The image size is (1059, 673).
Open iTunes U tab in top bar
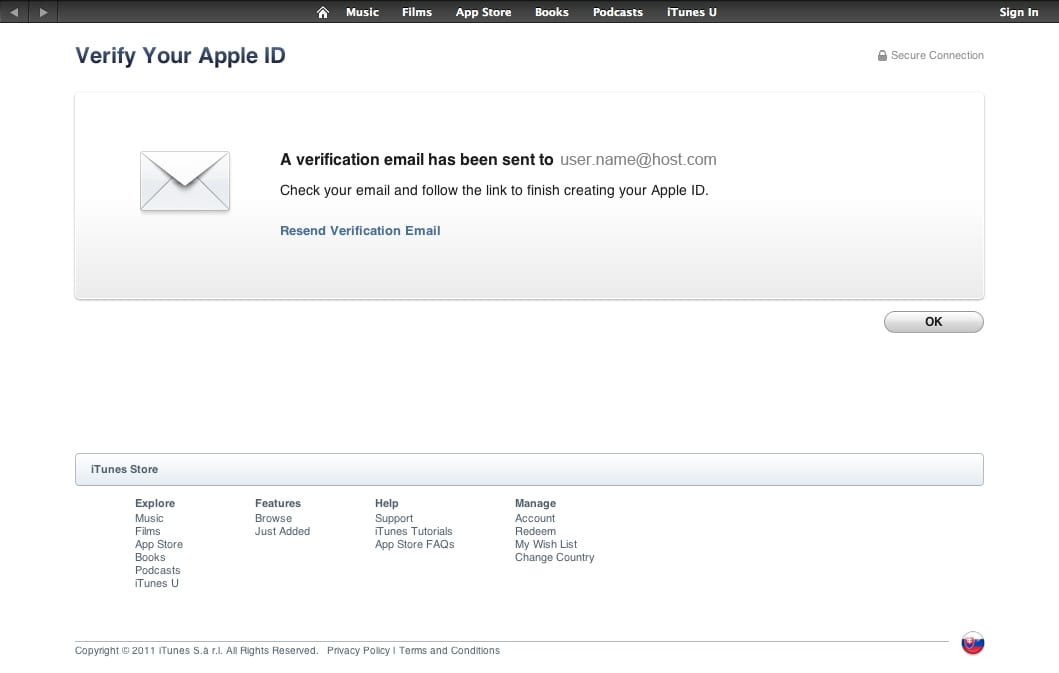click(692, 12)
